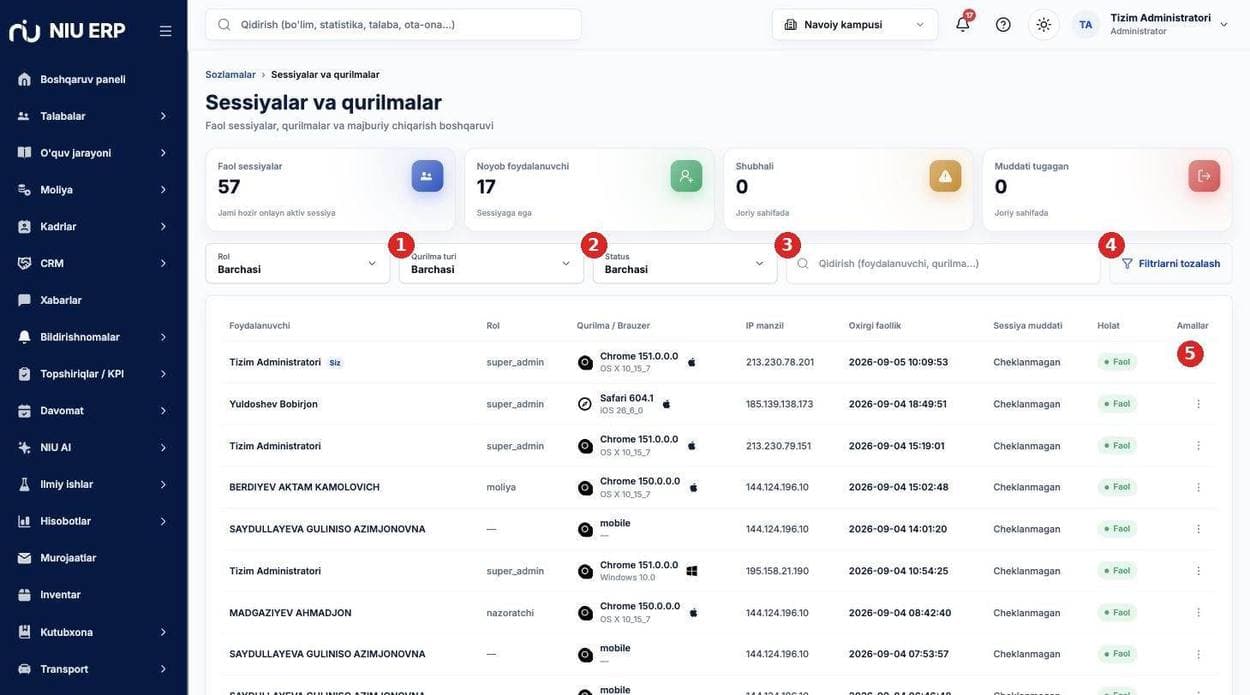Click the Hisobotlar chart icon in the sidebar
This screenshot has width=1250, height=695.
pos(24,521)
